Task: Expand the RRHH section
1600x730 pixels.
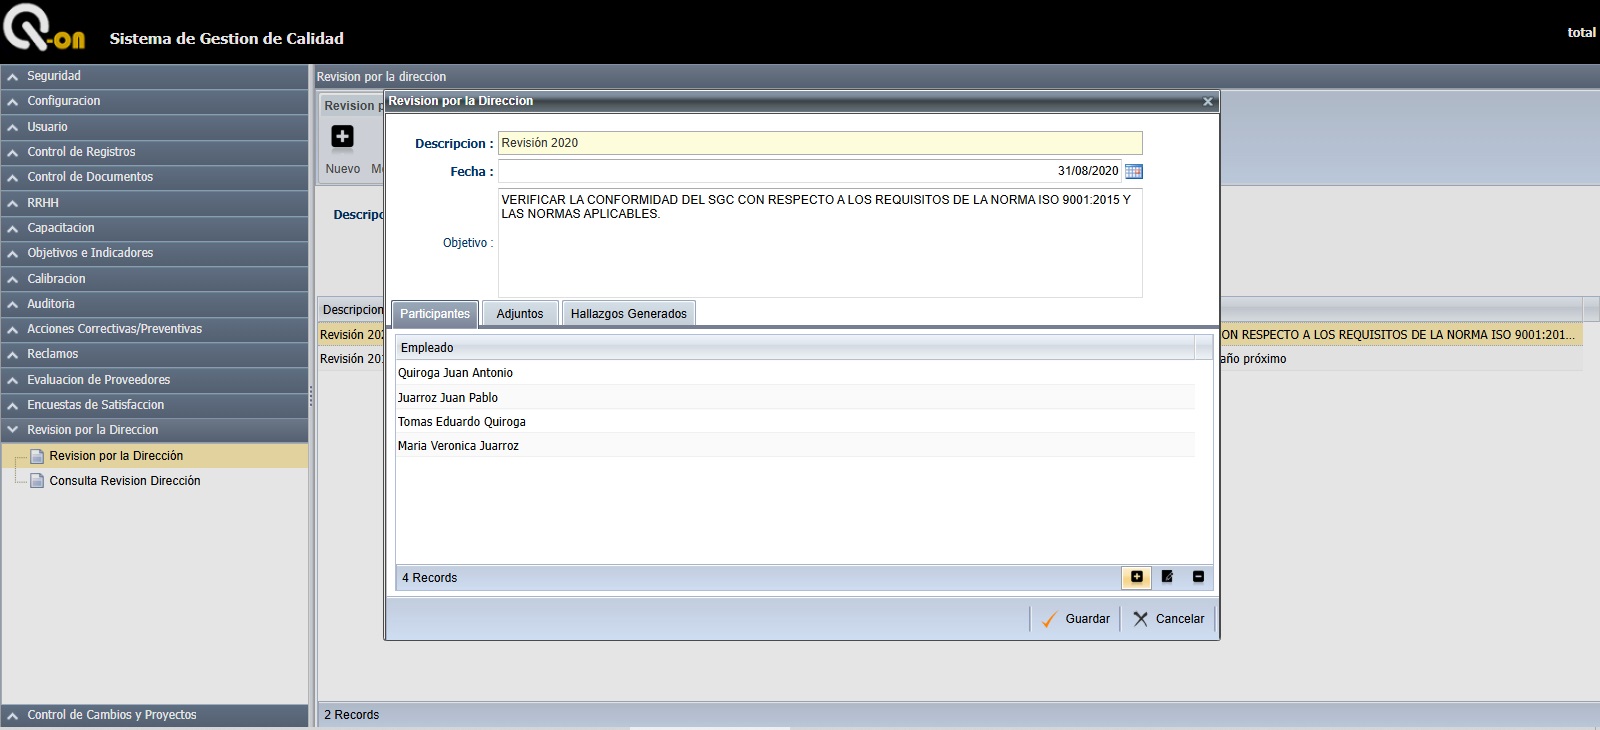Action: point(155,203)
